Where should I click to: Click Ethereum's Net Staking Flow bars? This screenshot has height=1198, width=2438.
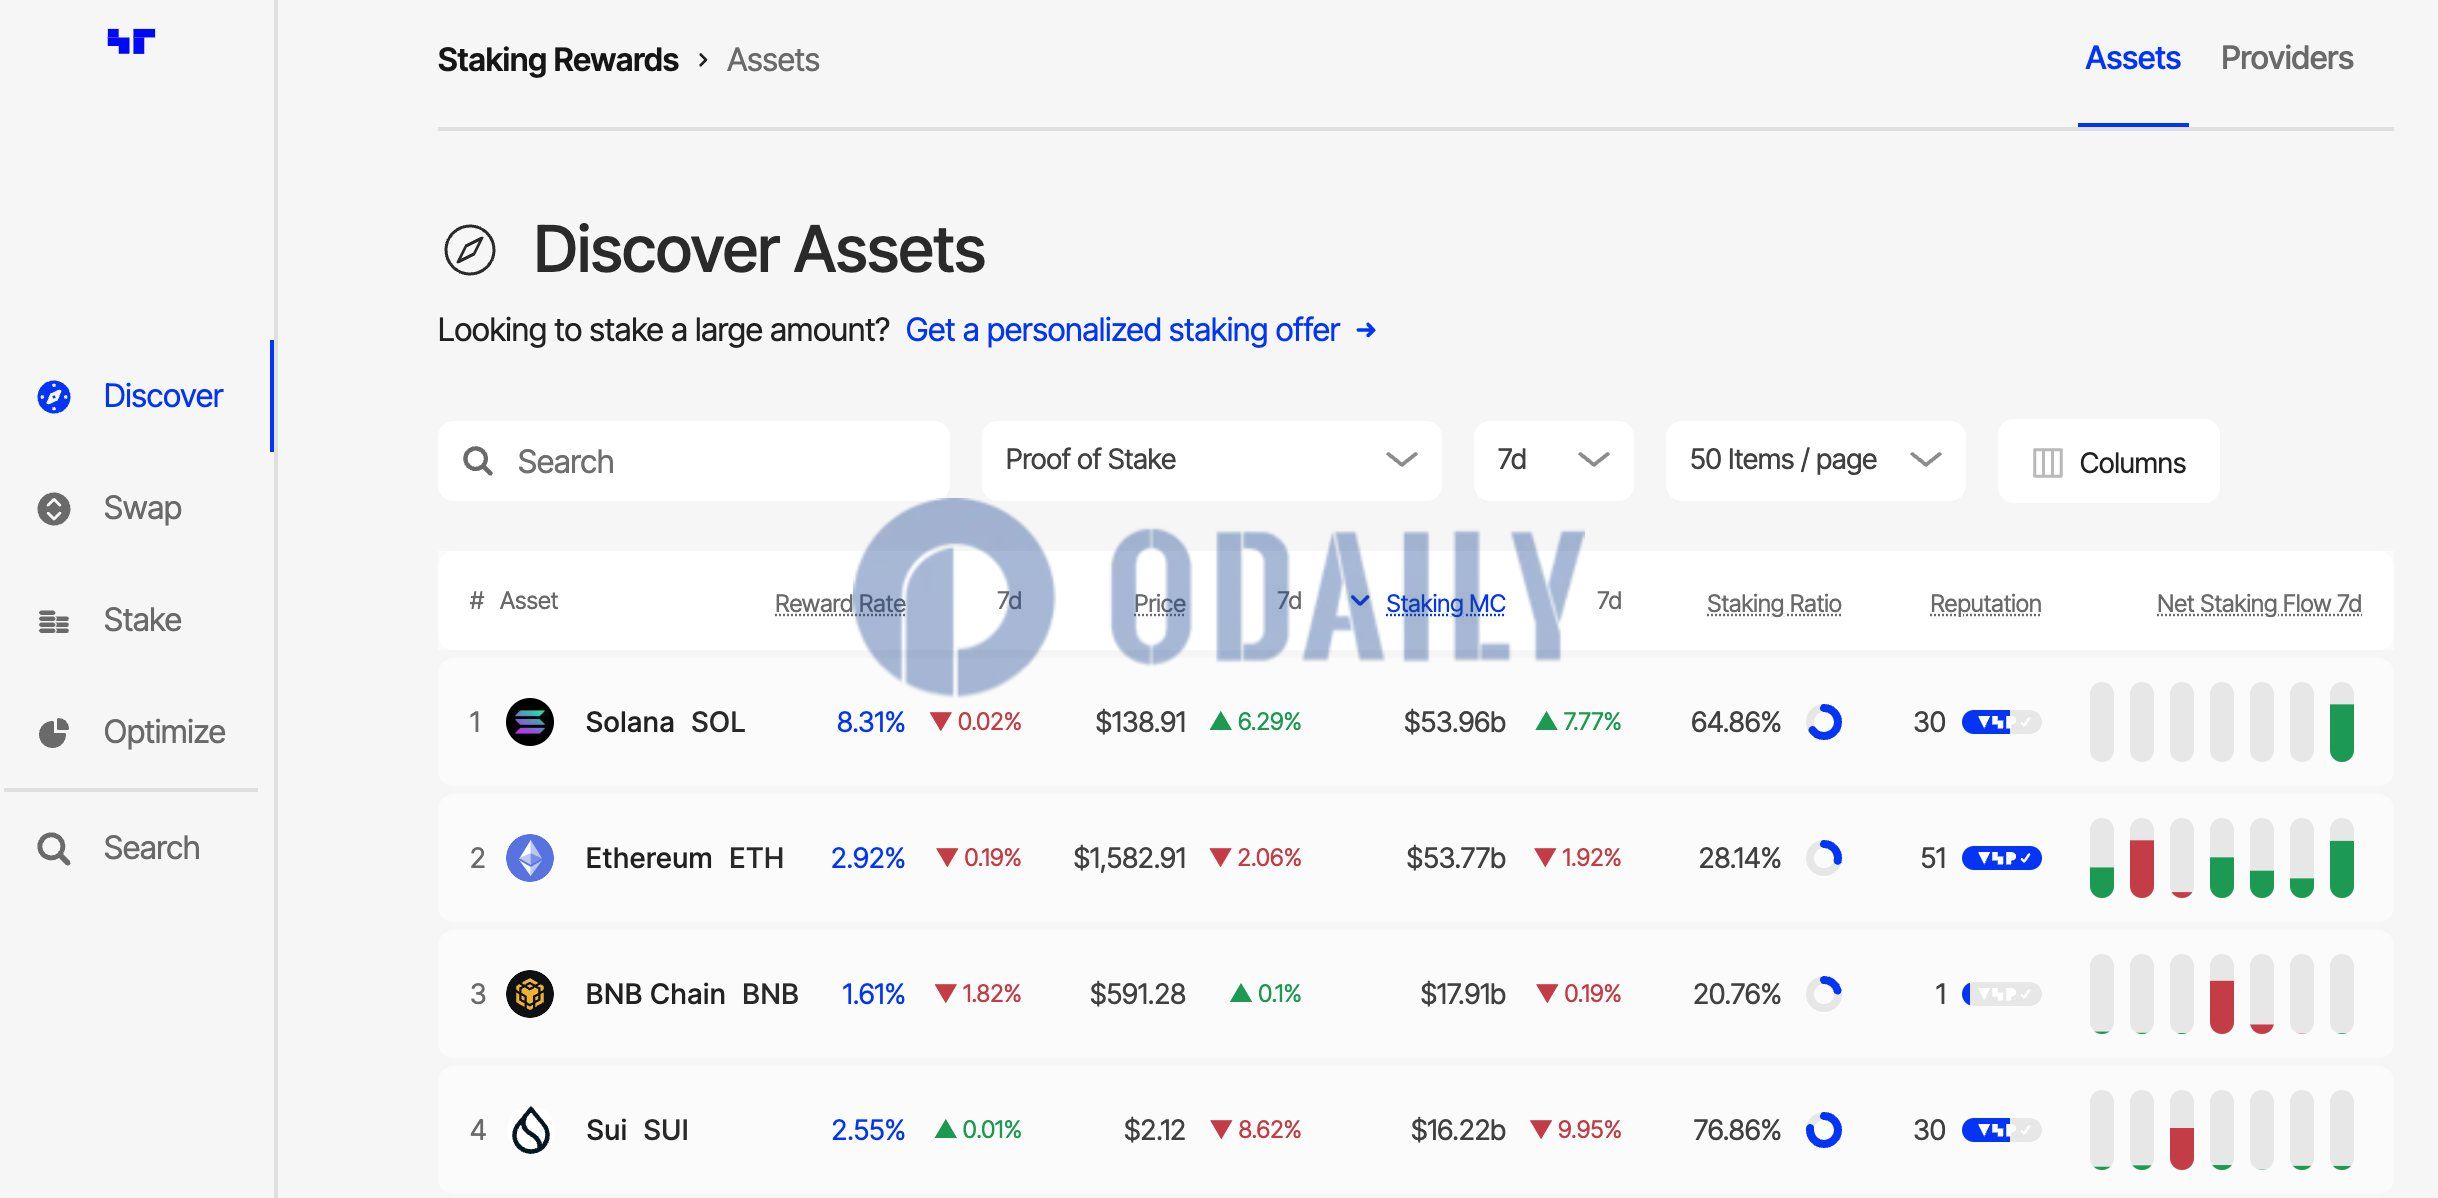[2222, 858]
